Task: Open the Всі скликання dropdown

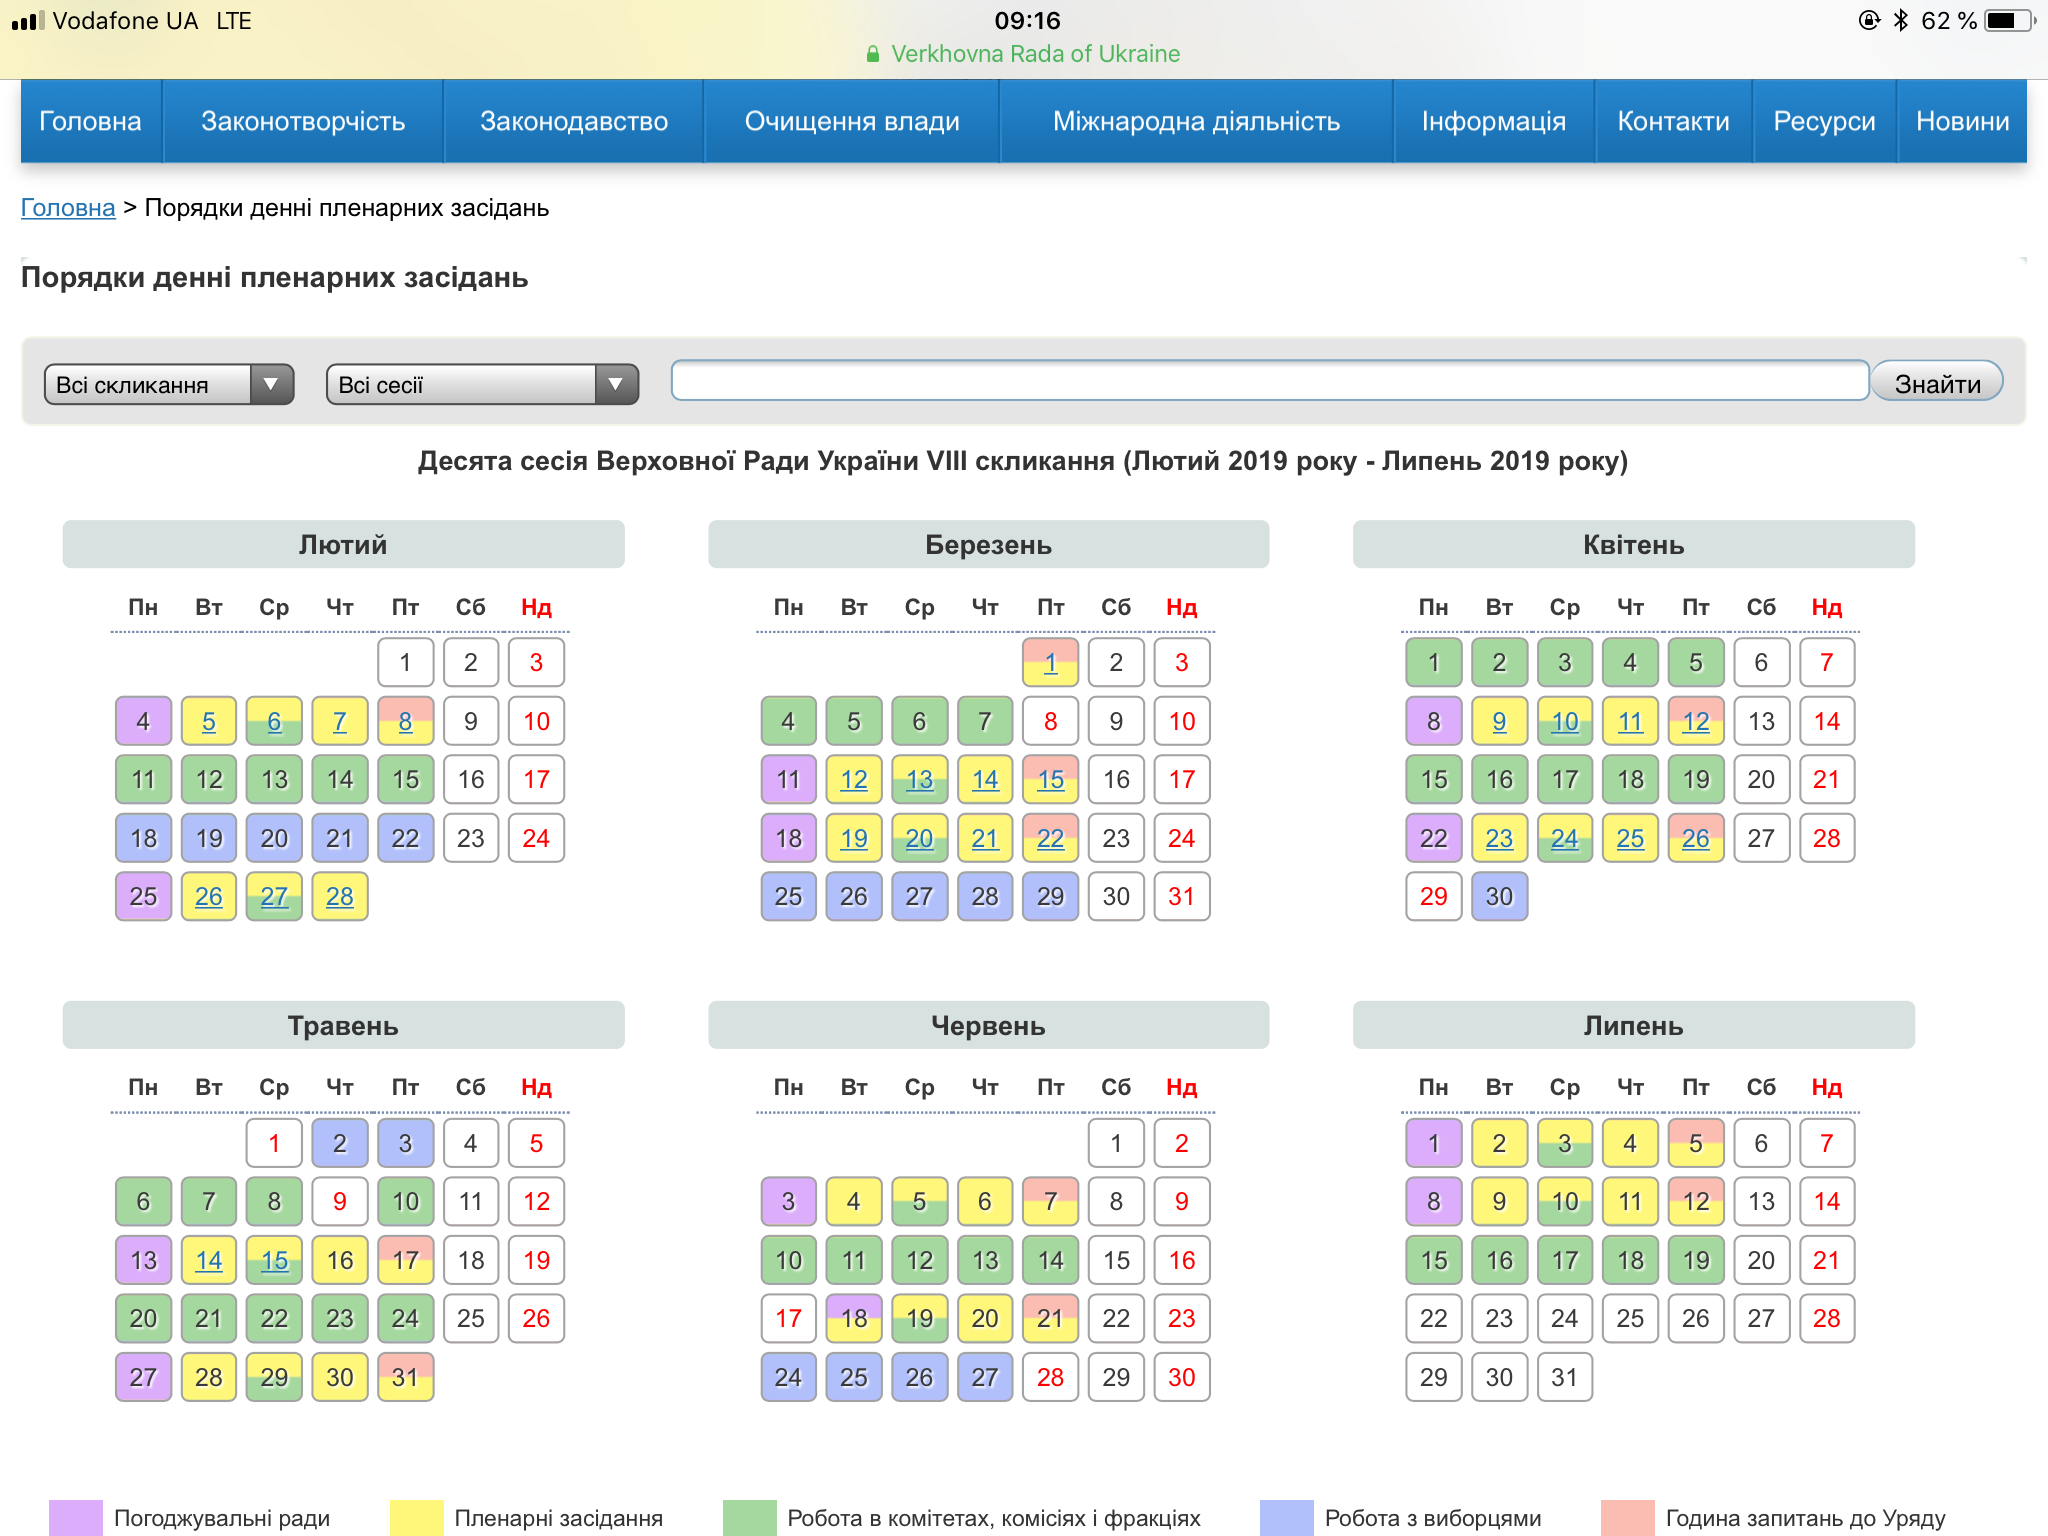Action: pyautogui.click(x=169, y=385)
